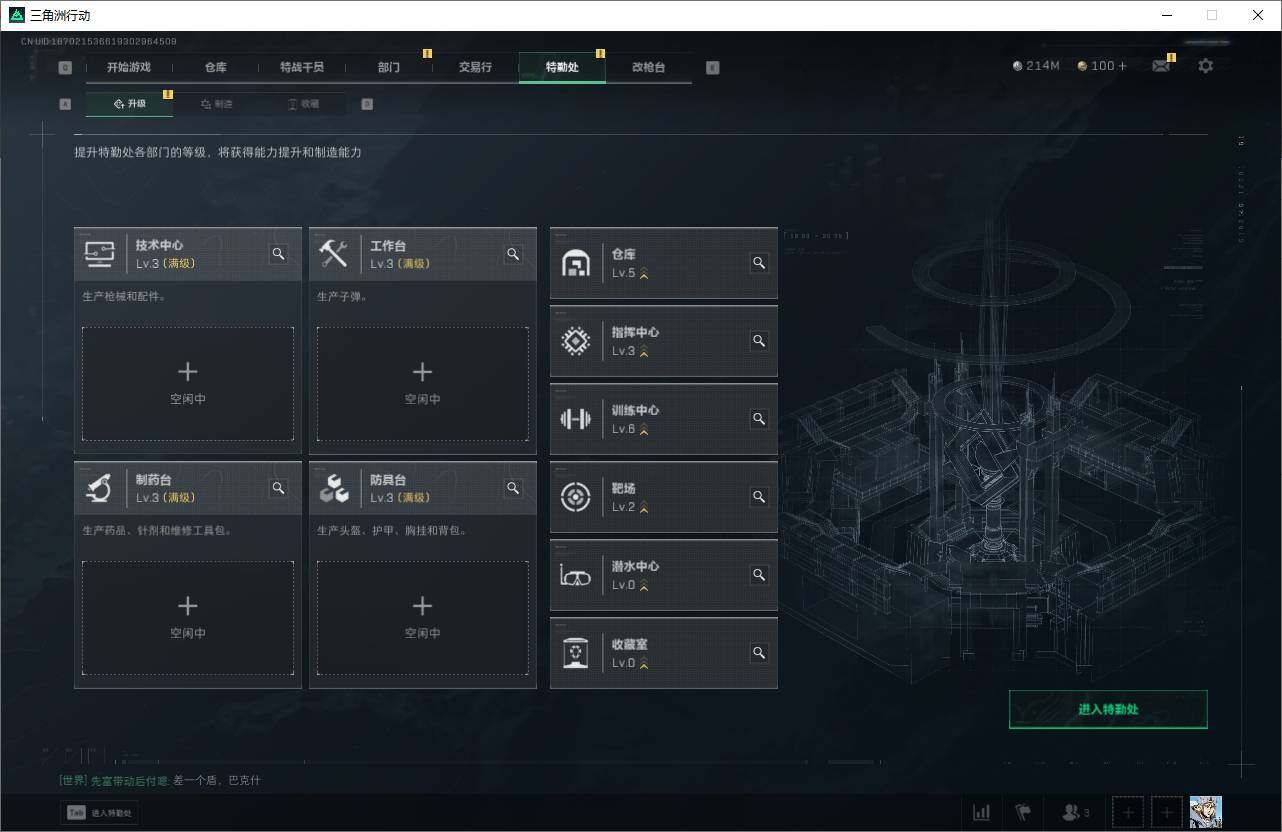Image resolution: width=1282 pixels, height=832 pixels.
Task: Click the first empty squad slot plus
Action: (x=1128, y=812)
